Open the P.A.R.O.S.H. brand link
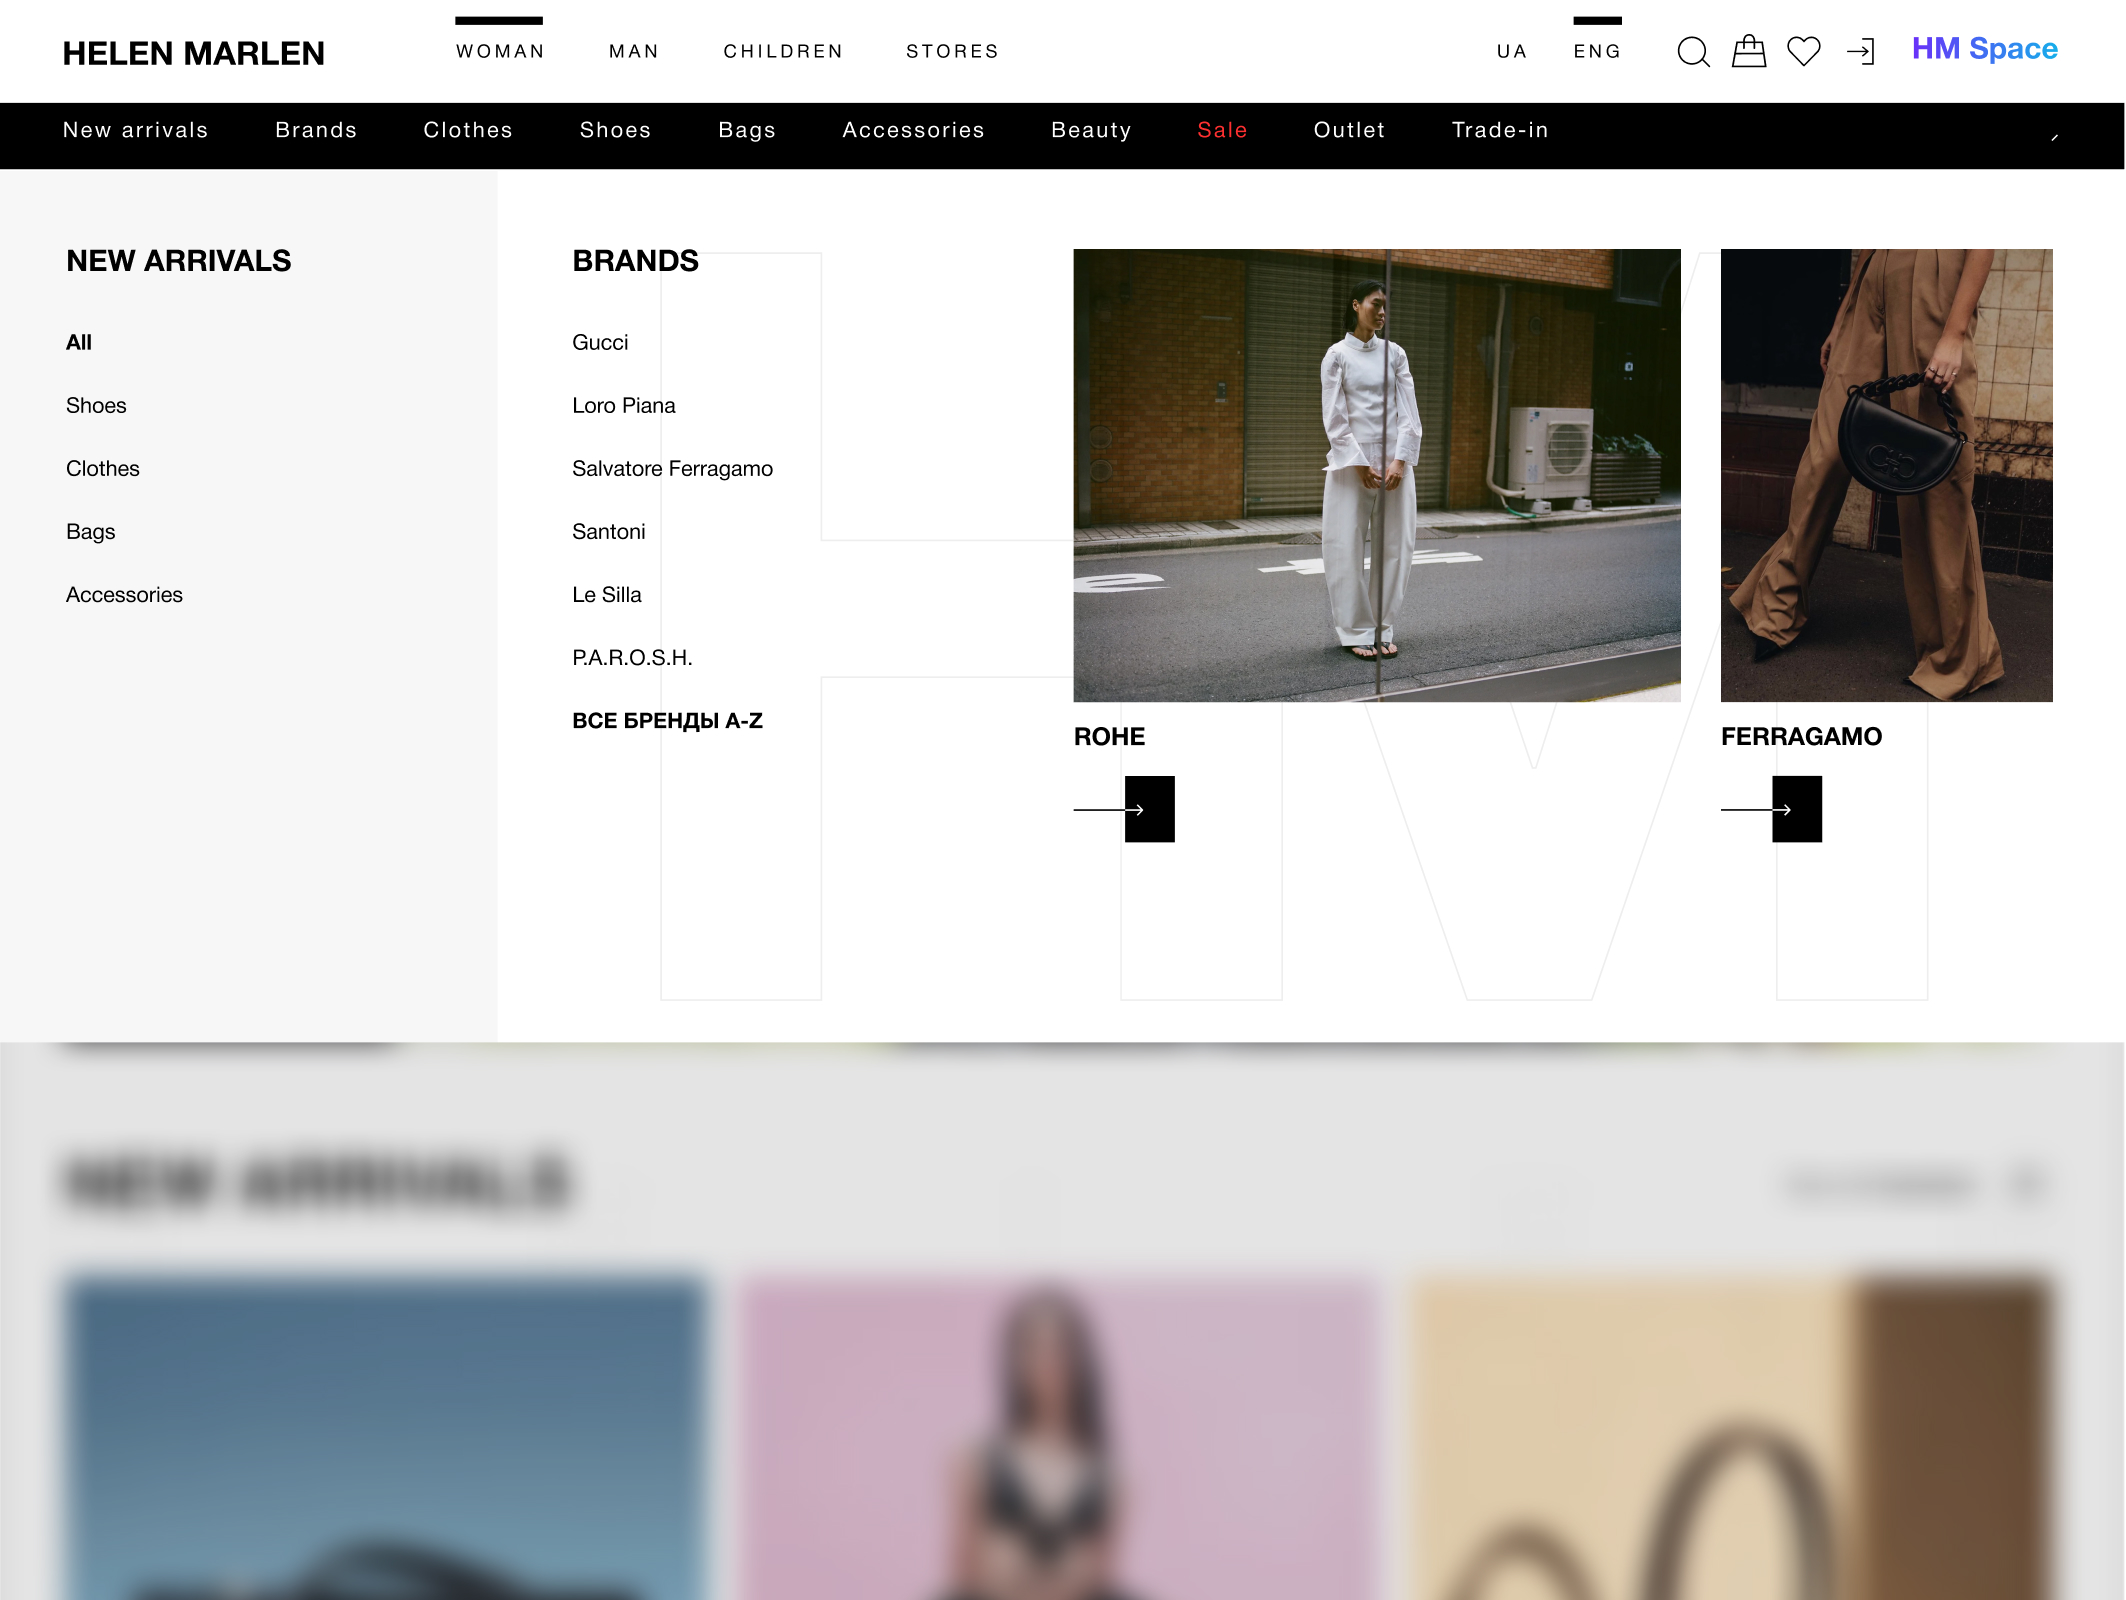 pos(632,657)
